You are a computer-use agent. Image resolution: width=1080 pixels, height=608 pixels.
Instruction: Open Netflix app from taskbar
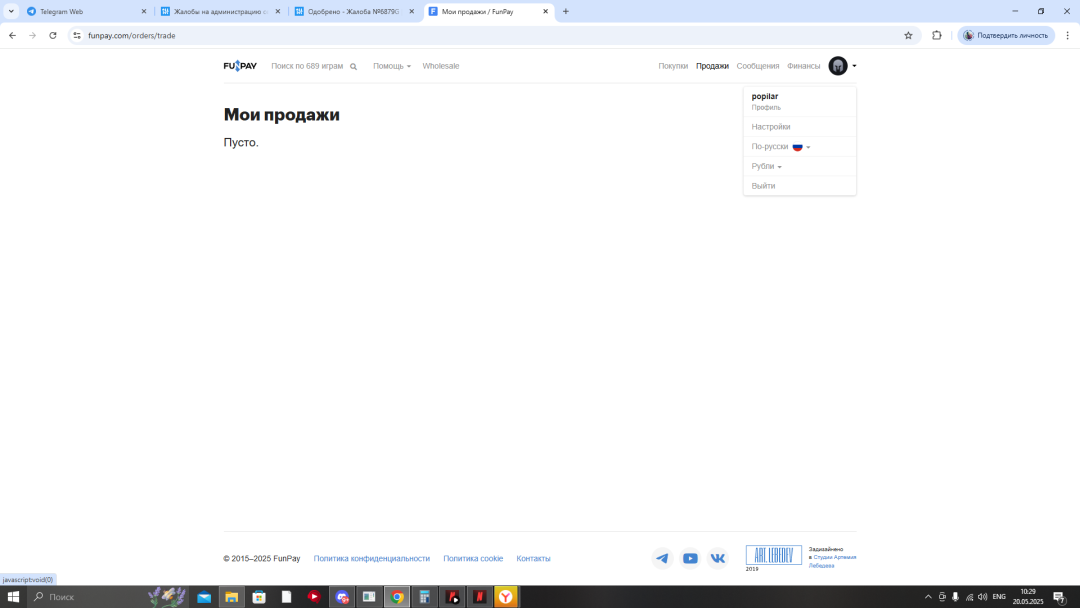(x=479, y=597)
